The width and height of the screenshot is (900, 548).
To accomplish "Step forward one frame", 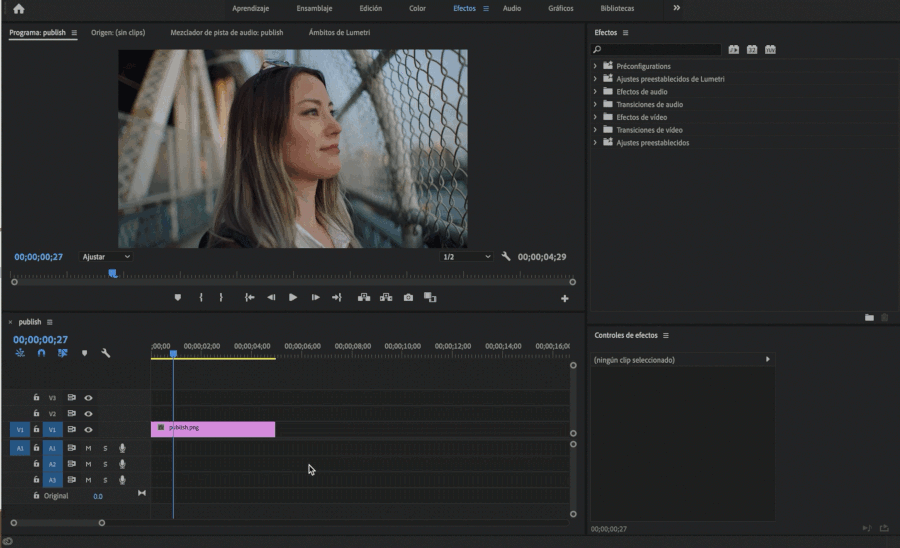I will click(315, 297).
